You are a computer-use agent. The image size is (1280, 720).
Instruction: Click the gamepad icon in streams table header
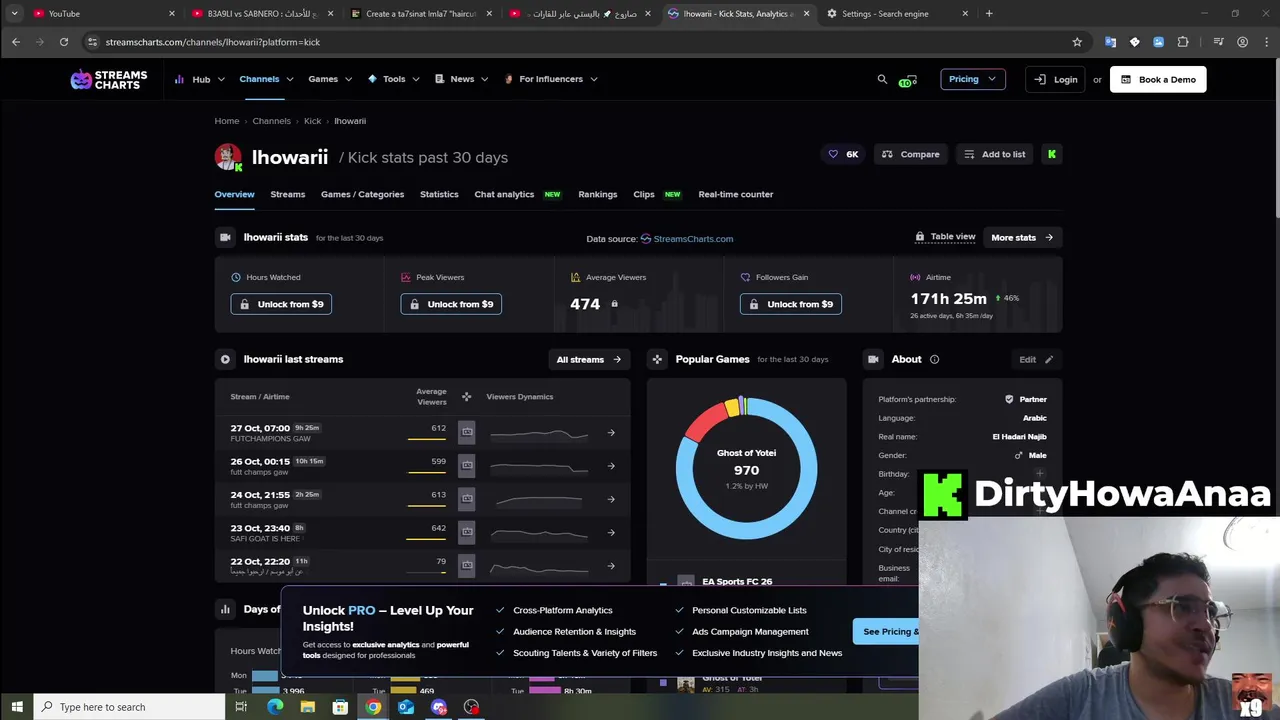(x=466, y=397)
